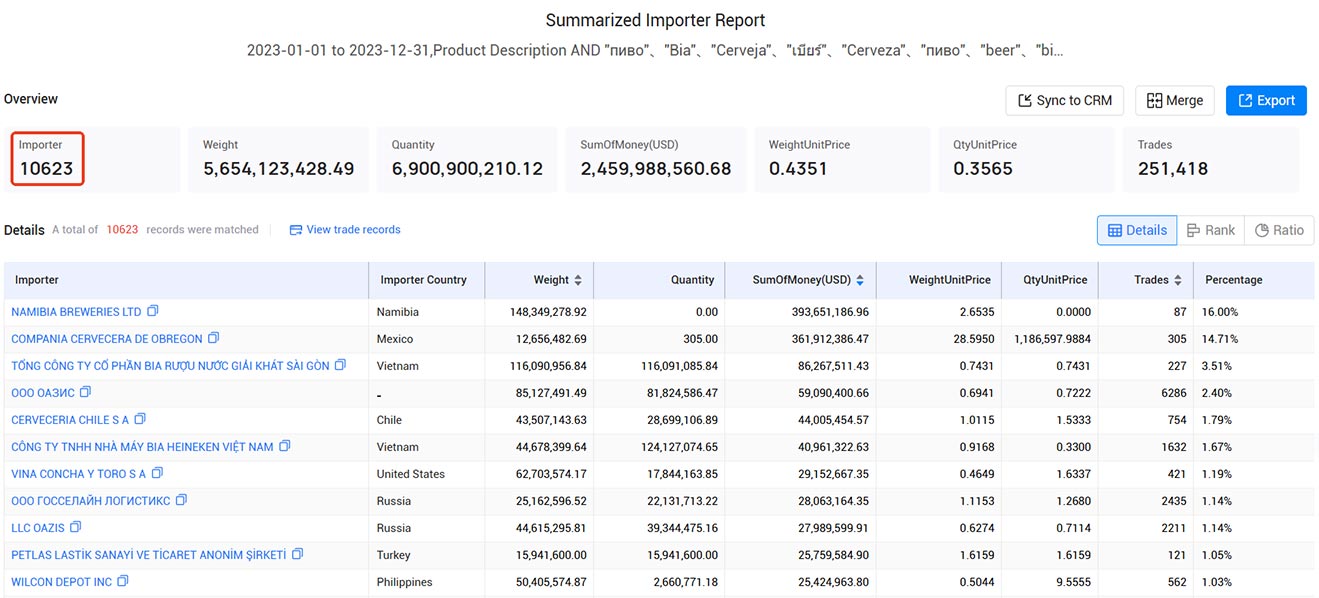Copy icon next to COMPANIA CERVECERA DE OBREGON

pyautogui.click(x=214, y=338)
